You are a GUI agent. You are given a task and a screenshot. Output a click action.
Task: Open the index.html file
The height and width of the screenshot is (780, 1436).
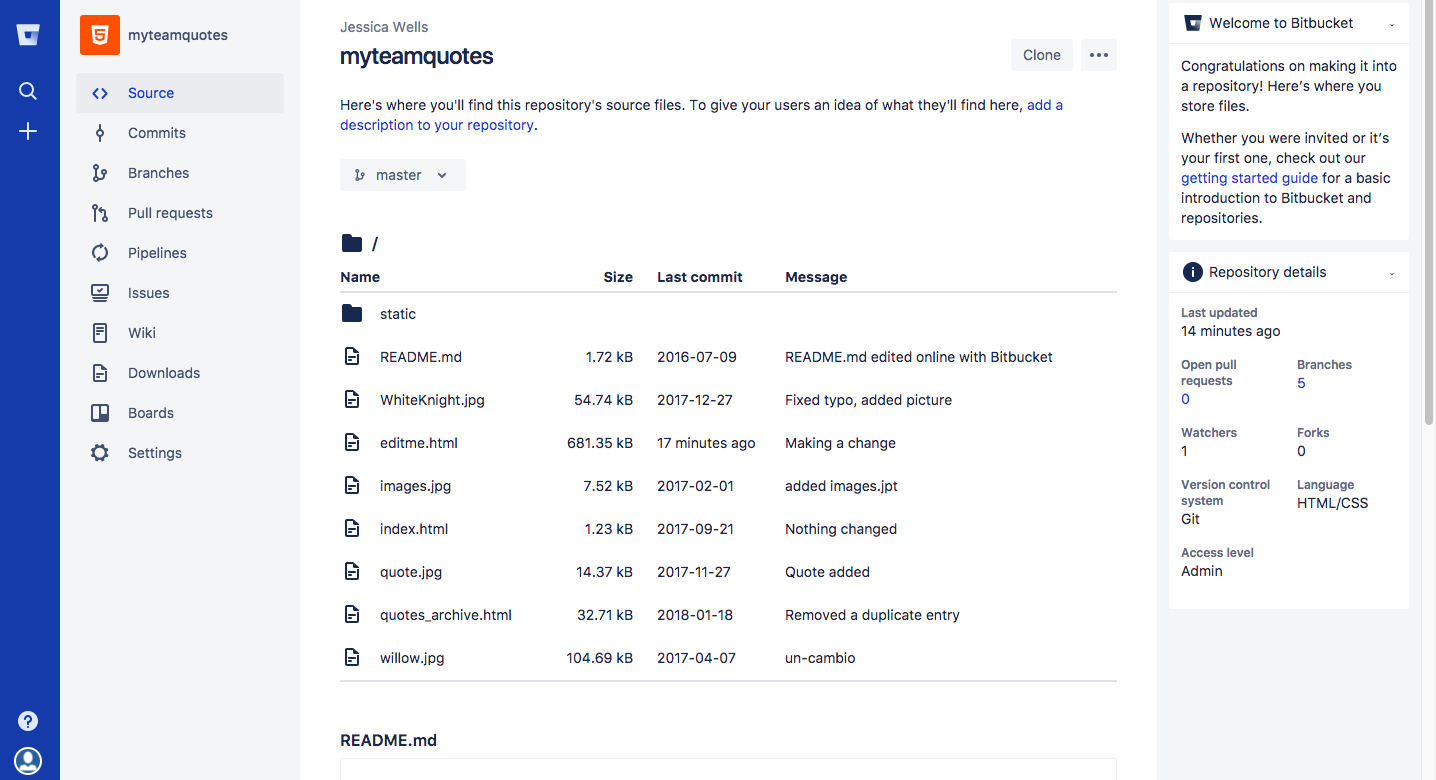pos(414,529)
